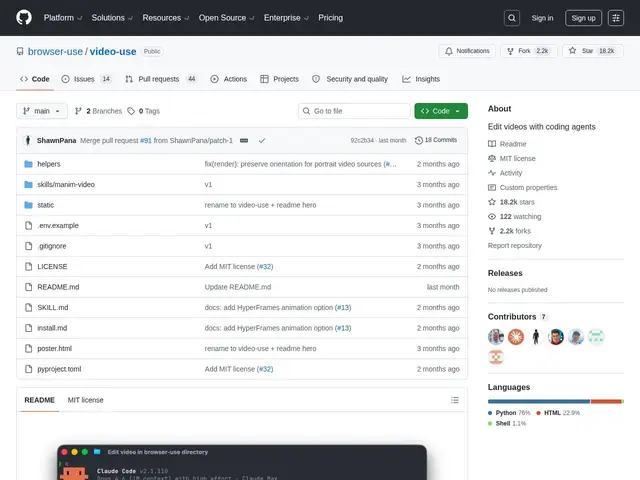This screenshot has height=480, width=640.
Task: Click the Sign up button
Action: point(583,18)
